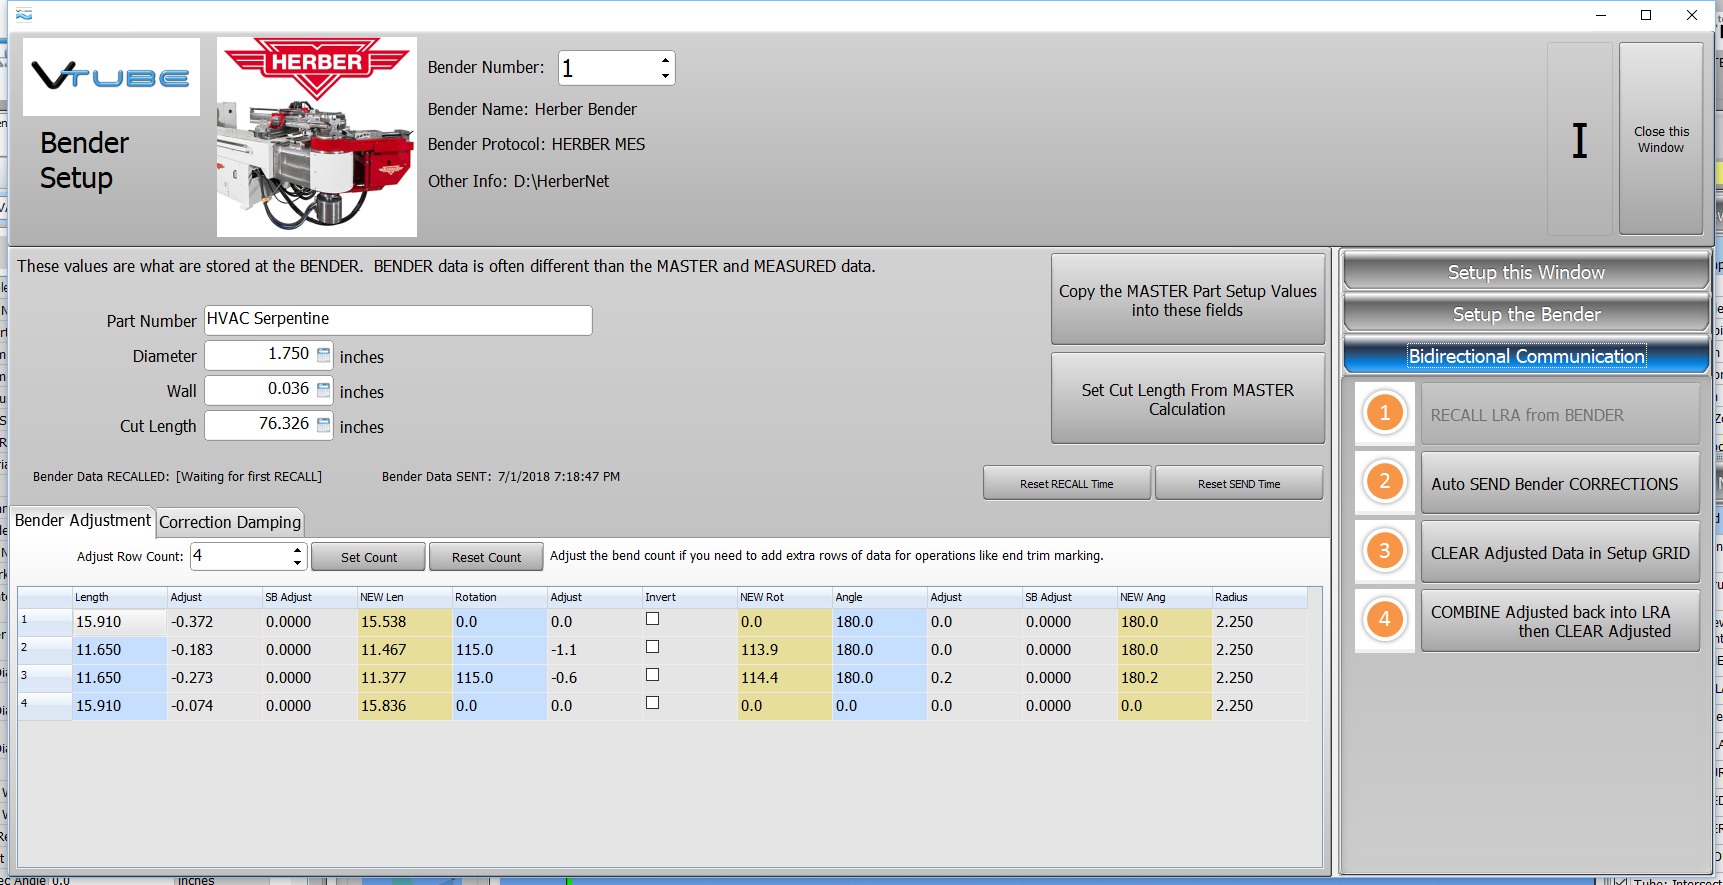Open calculator icon in Diameter field
Viewport: 1723px width, 885px height.
323,355
